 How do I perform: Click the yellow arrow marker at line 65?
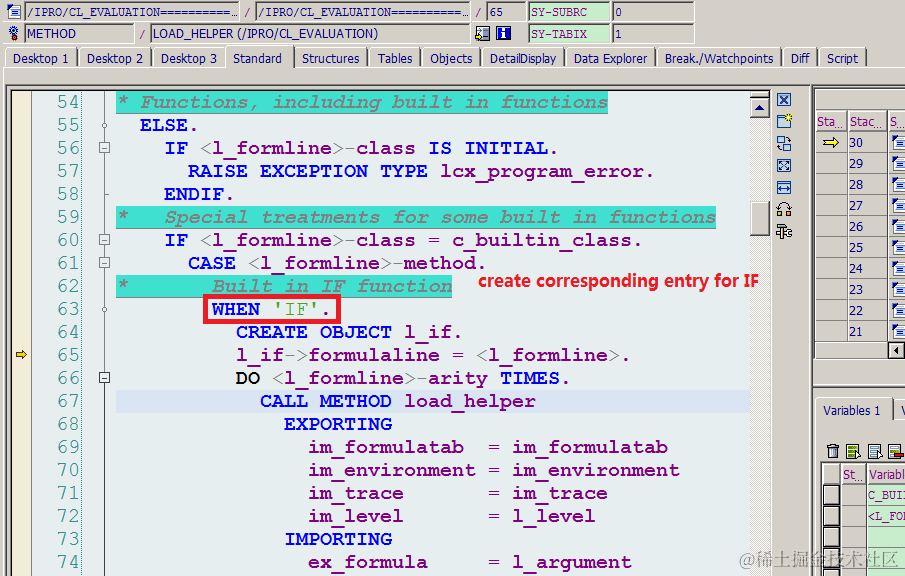coord(21,354)
